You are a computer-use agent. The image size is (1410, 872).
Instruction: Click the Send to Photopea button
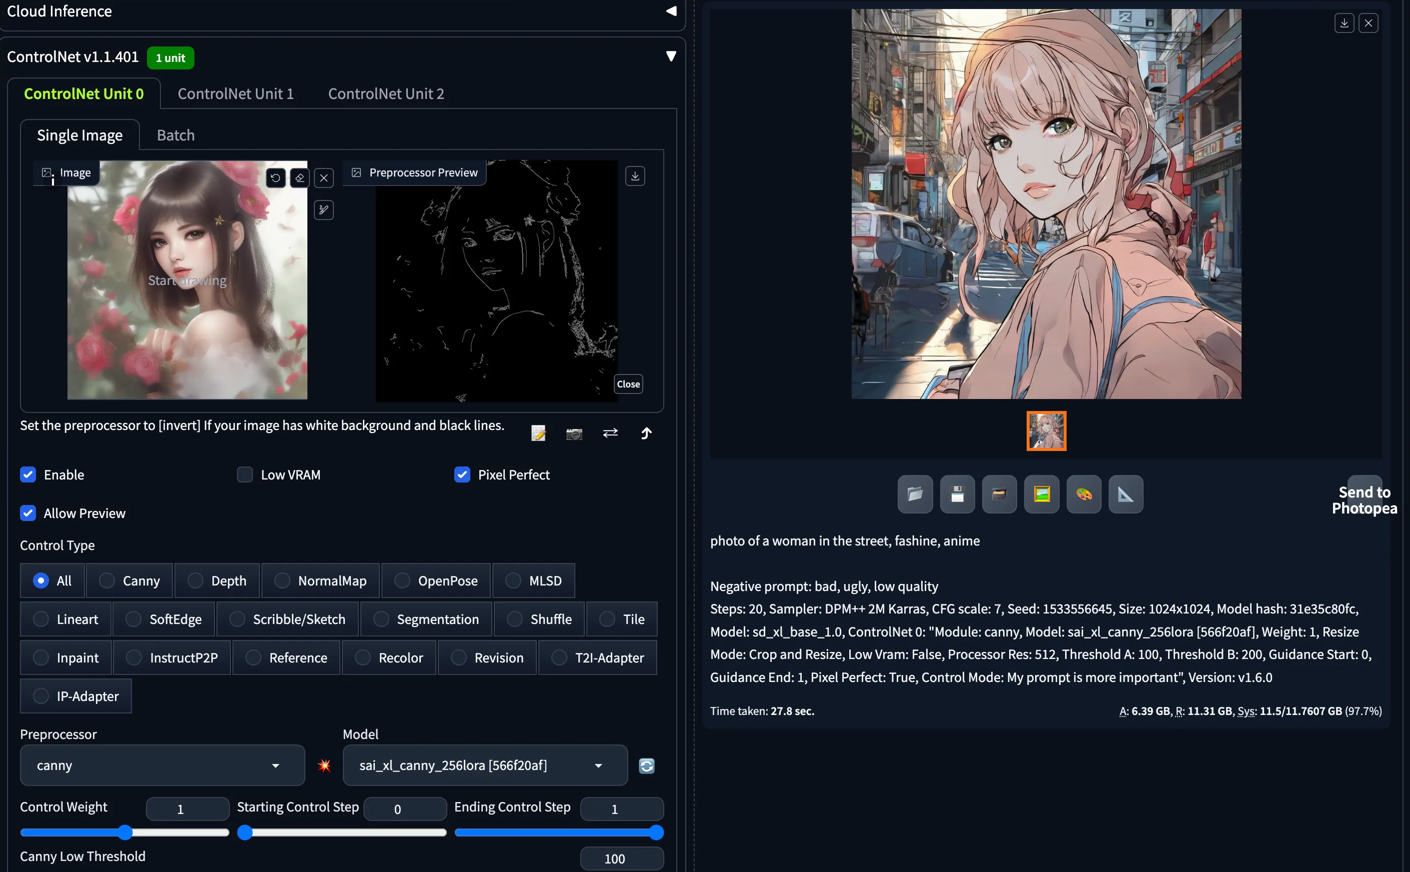click(x=1364, y=499)
